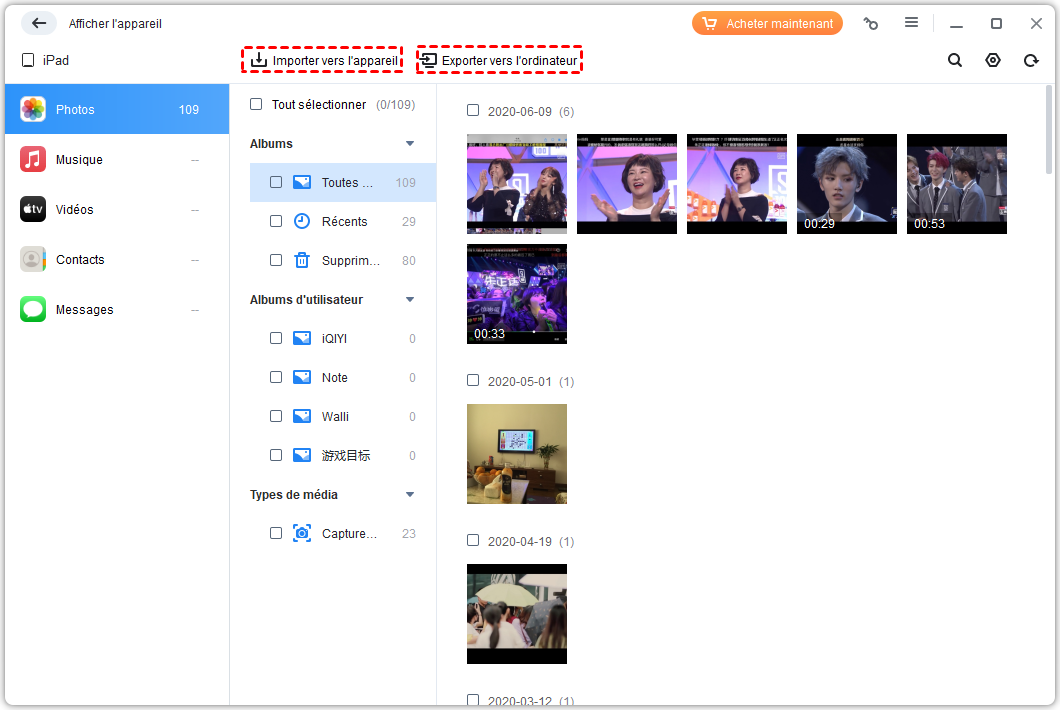Click Importer vers l'appareil button
The width and height of the screenshot is (1060, 710).
pyautogui.click(x=322, y=61)
